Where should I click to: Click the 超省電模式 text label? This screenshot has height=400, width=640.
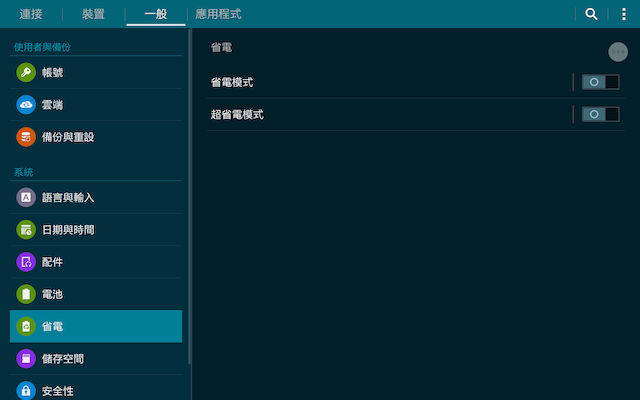[237, 115]
